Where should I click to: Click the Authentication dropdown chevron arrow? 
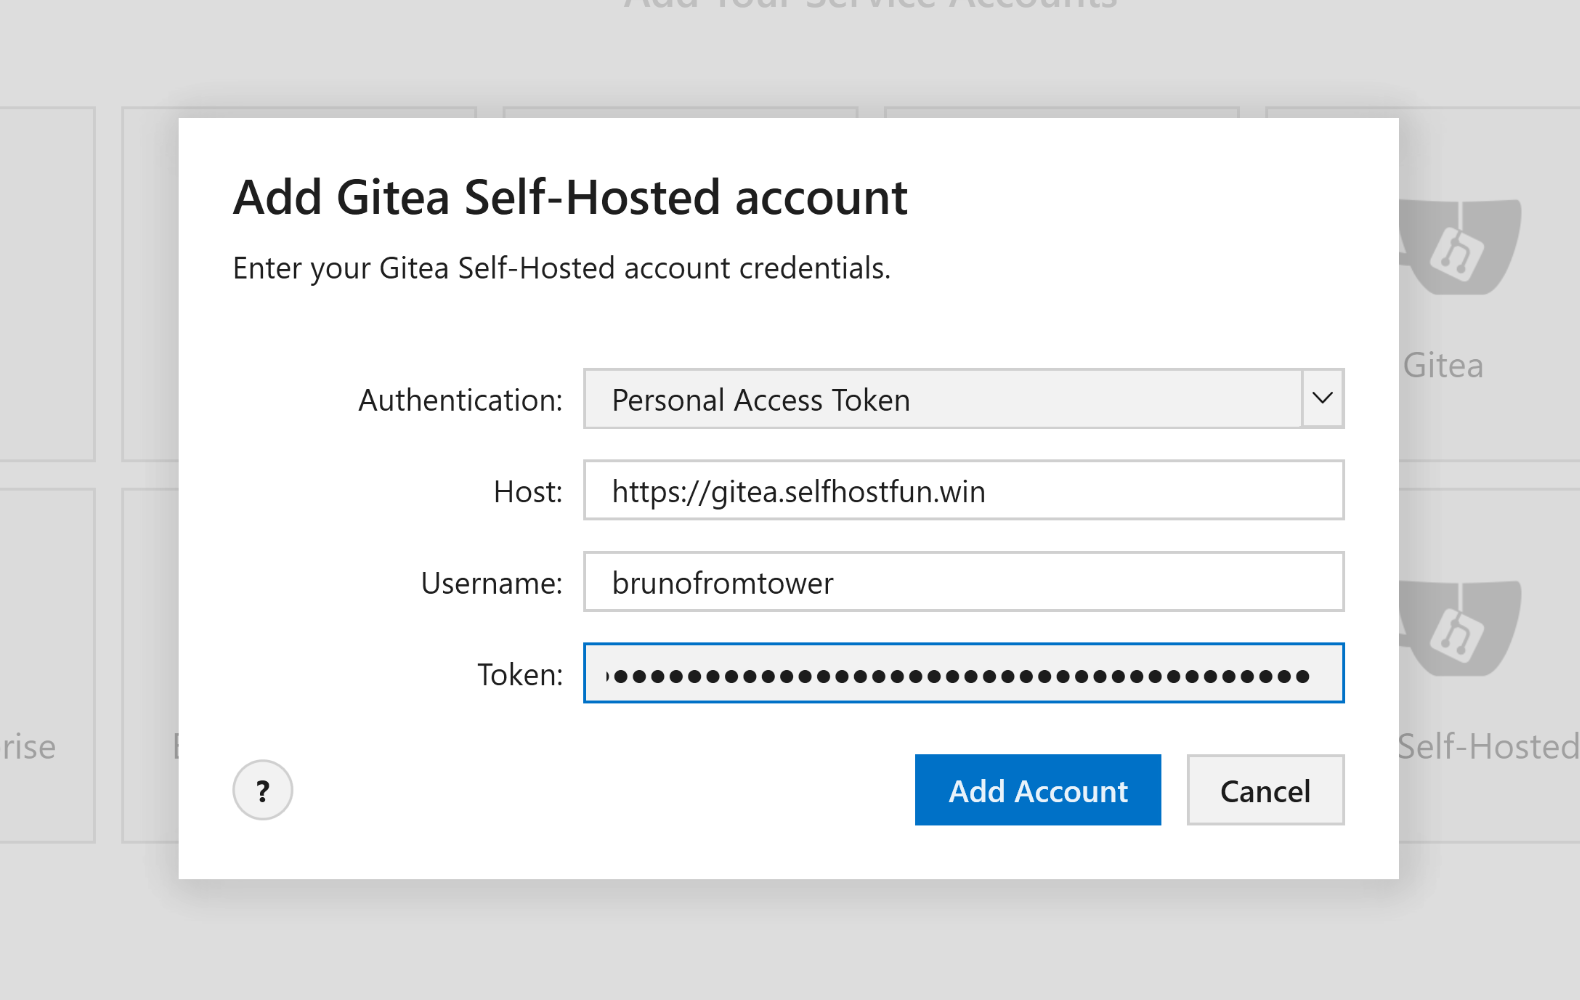(1322, 399)
